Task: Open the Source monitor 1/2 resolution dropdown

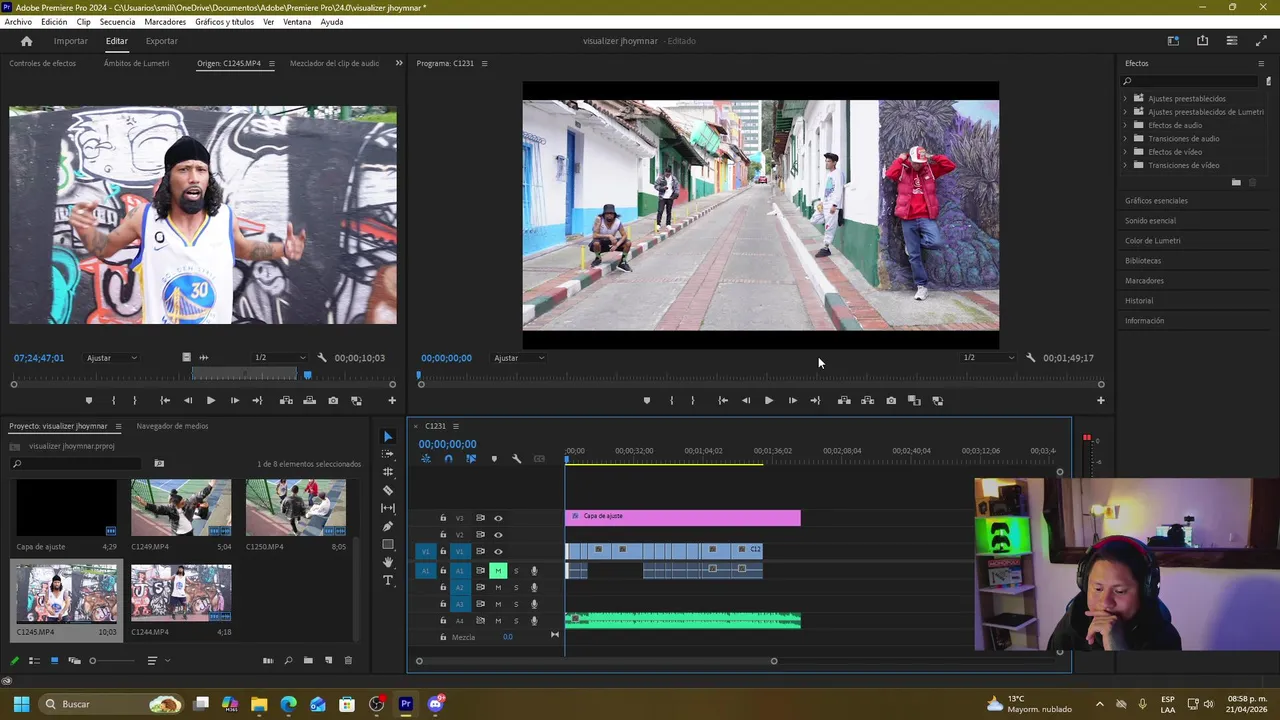Action: click(280, 358)
